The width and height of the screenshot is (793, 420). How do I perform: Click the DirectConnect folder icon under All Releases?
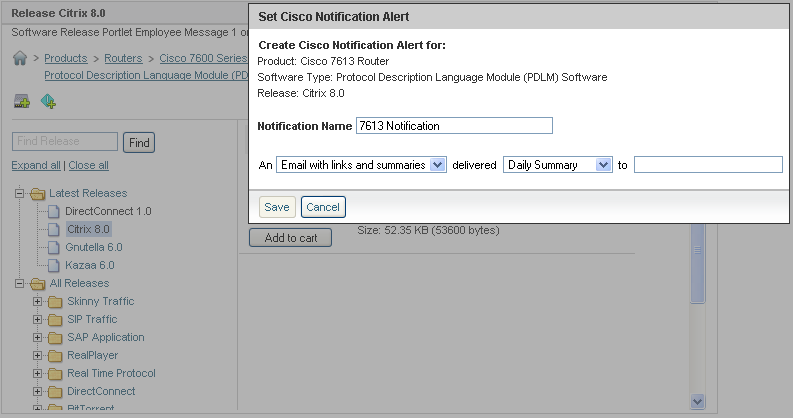tap(55, 392)
